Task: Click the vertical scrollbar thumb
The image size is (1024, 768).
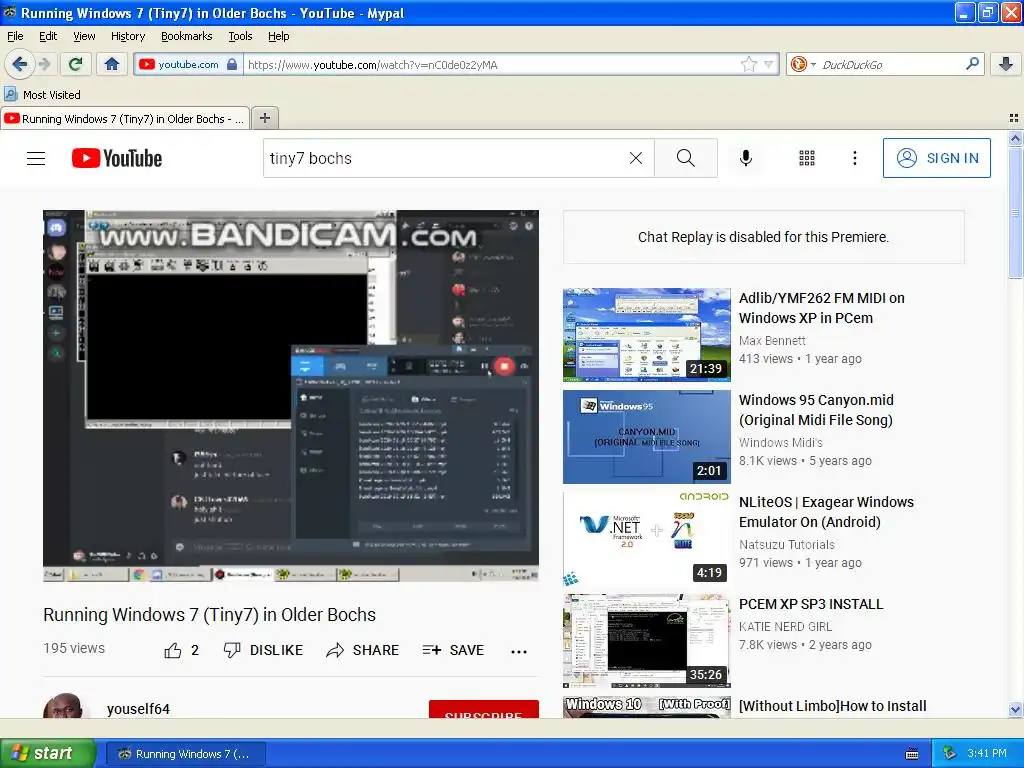Action: (1015, 212)
